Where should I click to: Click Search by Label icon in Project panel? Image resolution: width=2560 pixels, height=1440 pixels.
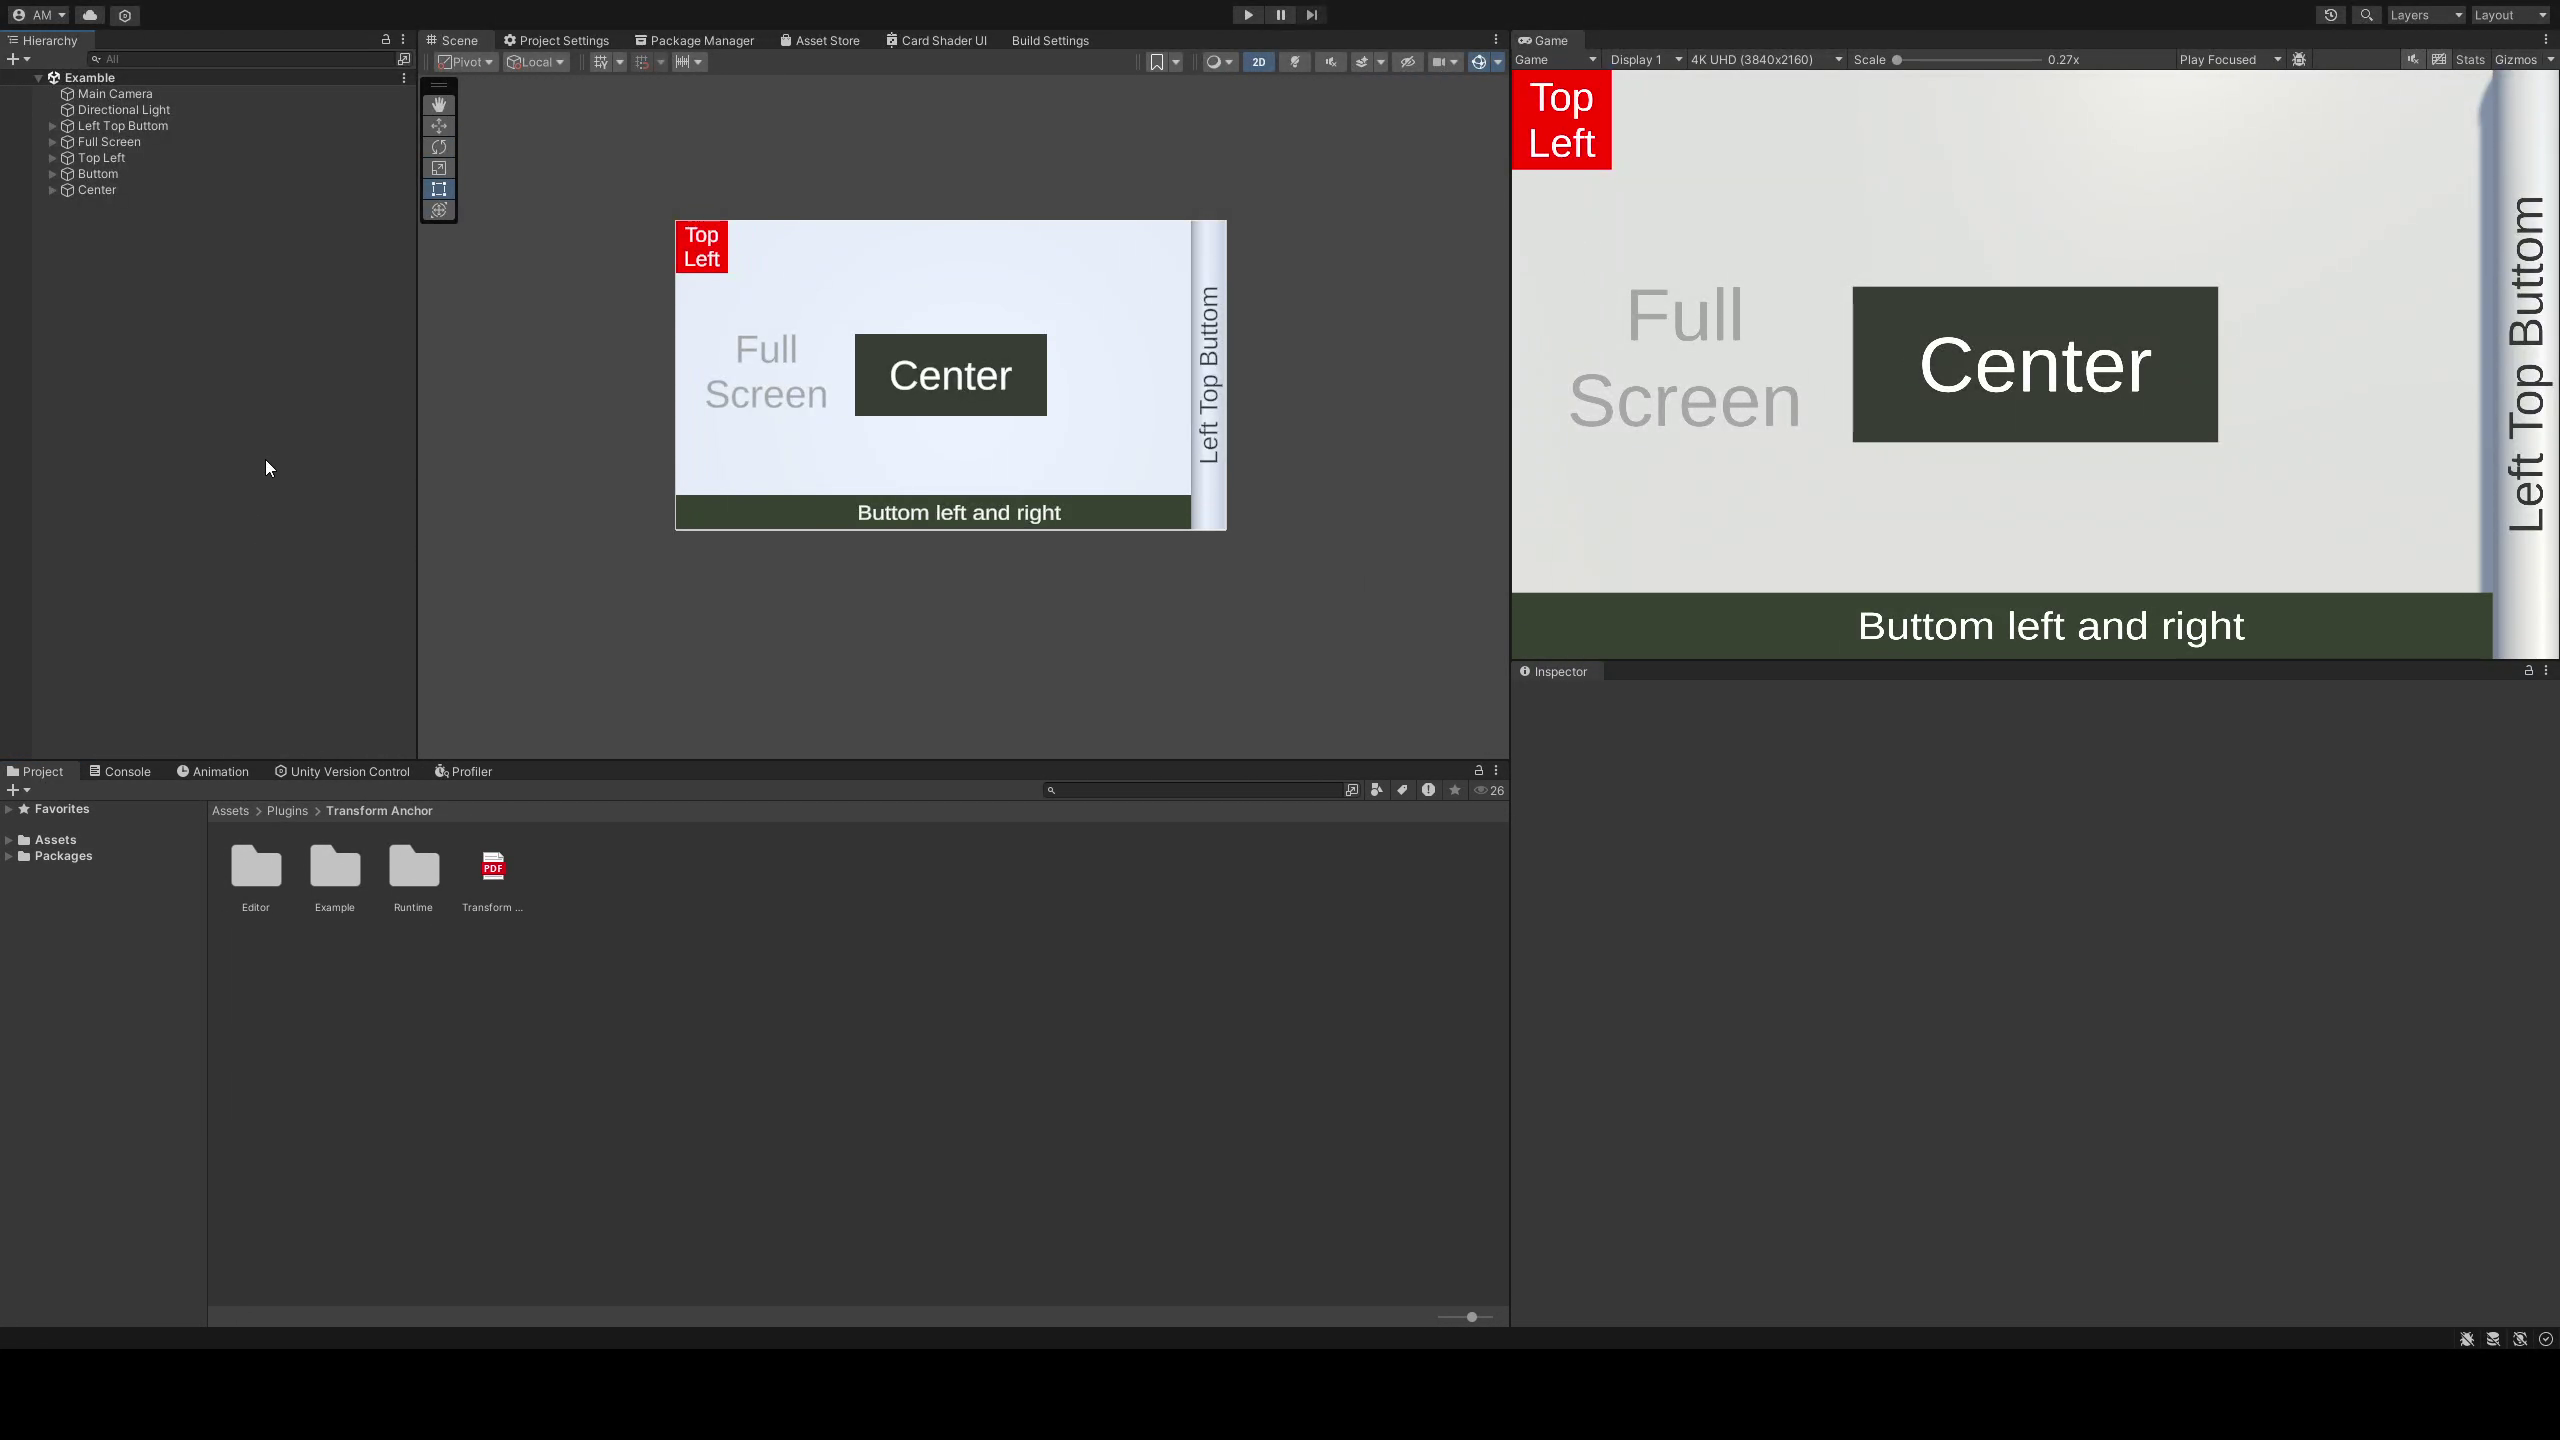coord(1403,790)
